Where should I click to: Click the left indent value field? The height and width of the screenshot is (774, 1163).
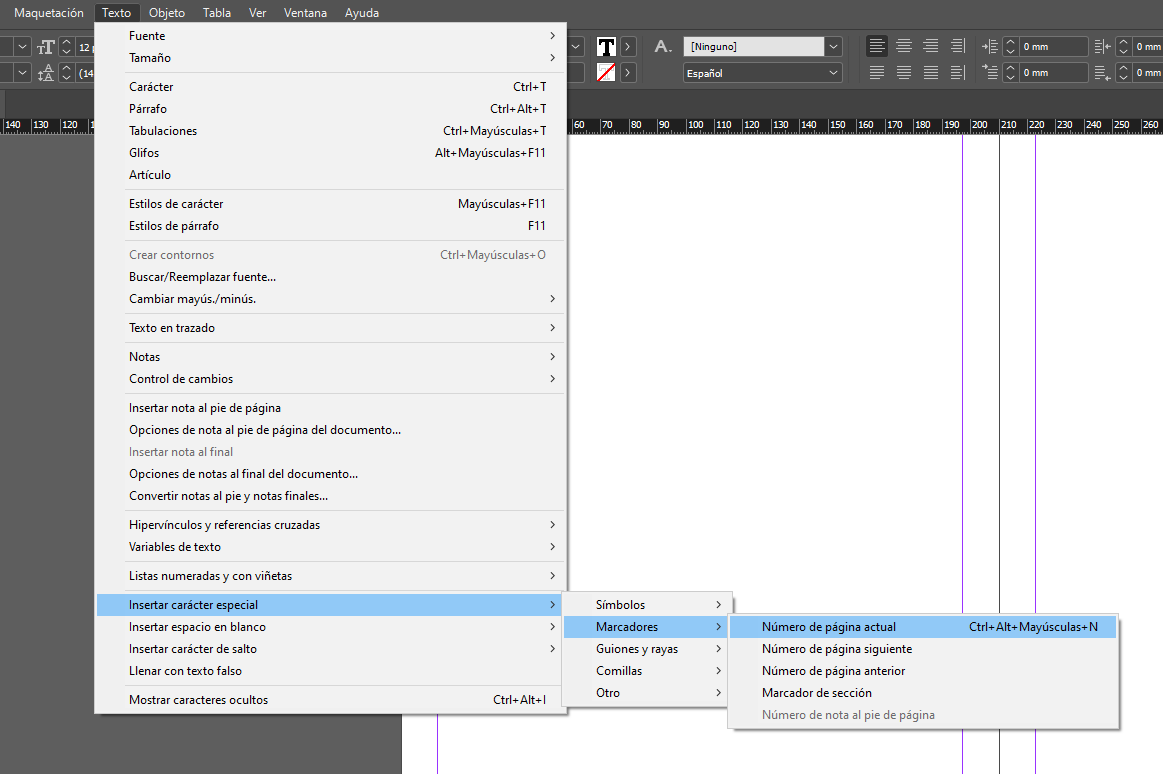[x=1053, y=47]
